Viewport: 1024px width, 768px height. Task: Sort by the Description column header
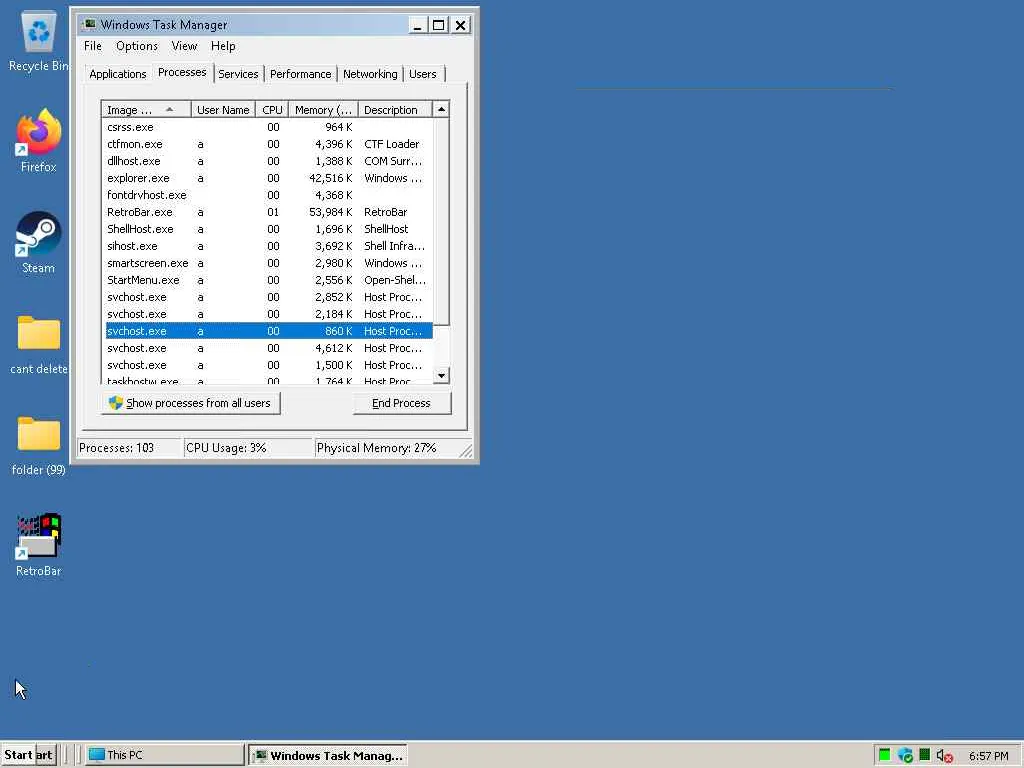pos(394,110)
